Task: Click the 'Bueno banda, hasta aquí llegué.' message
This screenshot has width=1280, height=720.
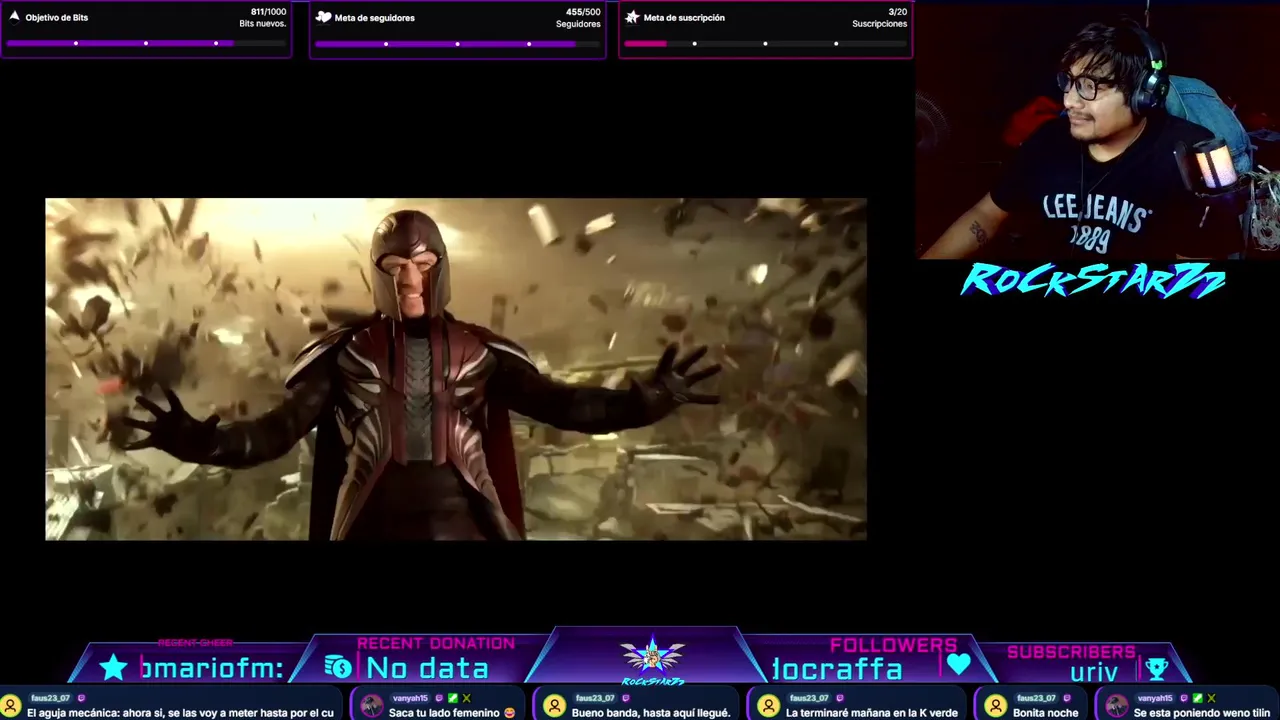Action: 651,713
